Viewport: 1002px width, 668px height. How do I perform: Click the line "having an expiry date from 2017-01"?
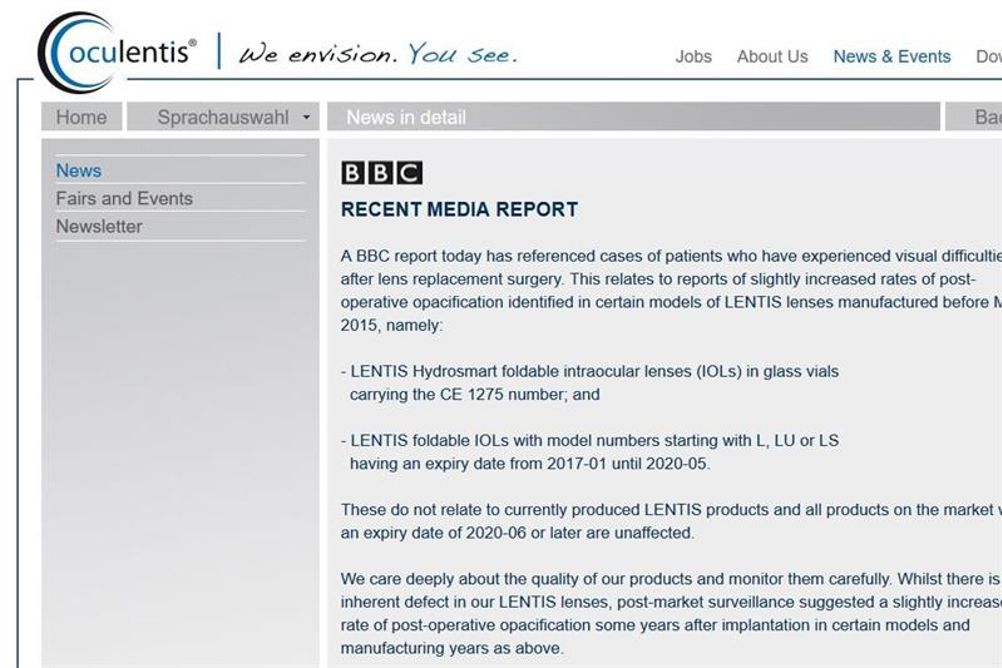coord(530,463)
